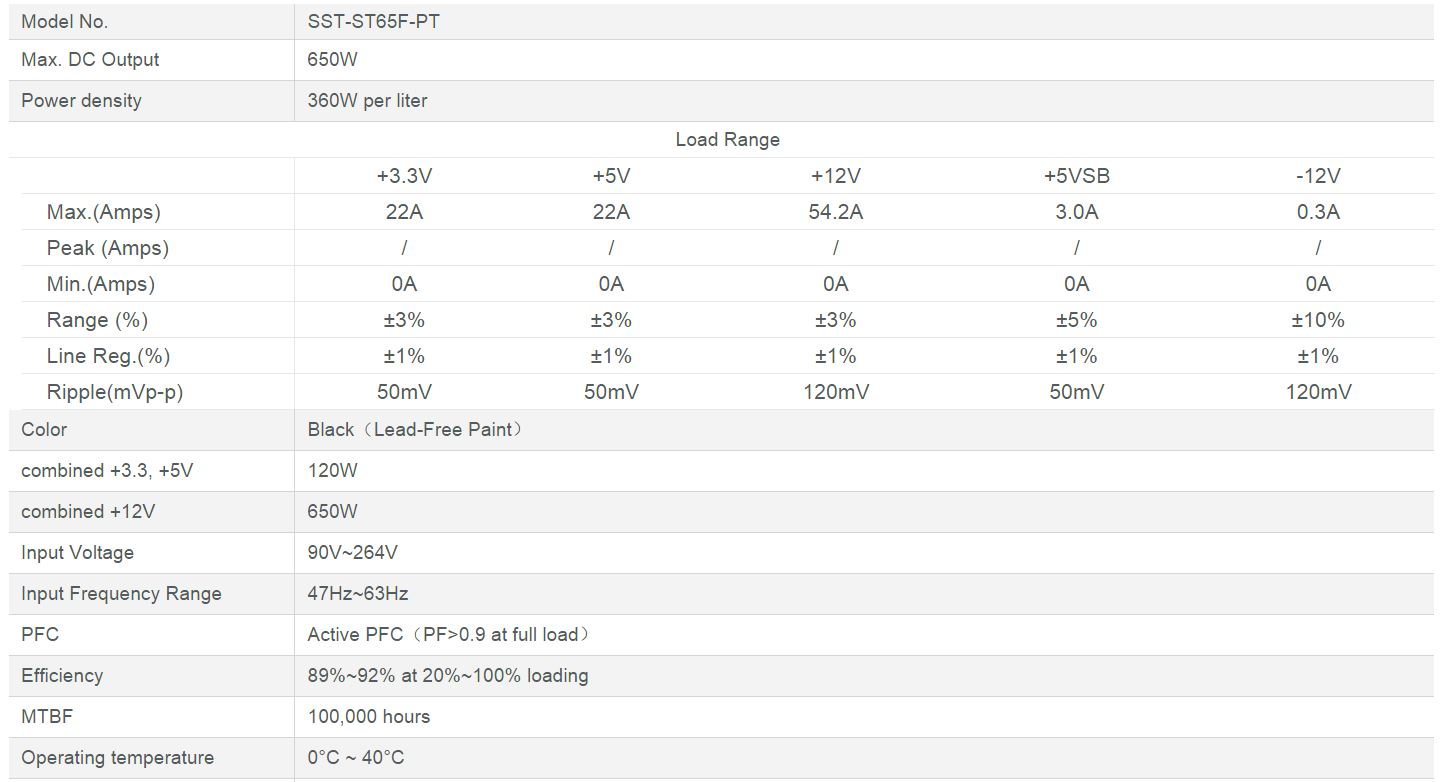The width and height of the screenshot is (1440, 782).
Task: Click the ±5% range value
Action: coord(1076,320)
